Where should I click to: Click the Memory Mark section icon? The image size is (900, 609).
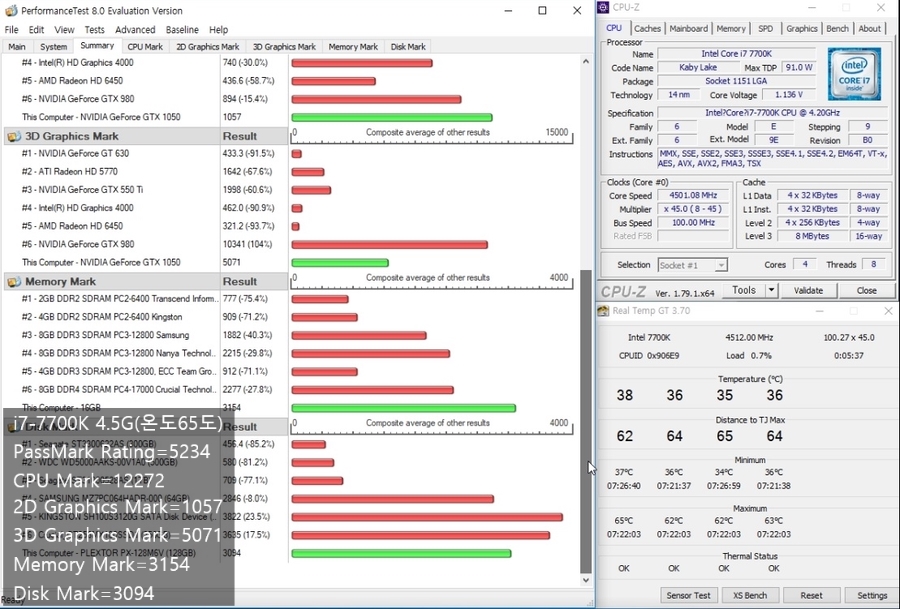pos(14,282)
